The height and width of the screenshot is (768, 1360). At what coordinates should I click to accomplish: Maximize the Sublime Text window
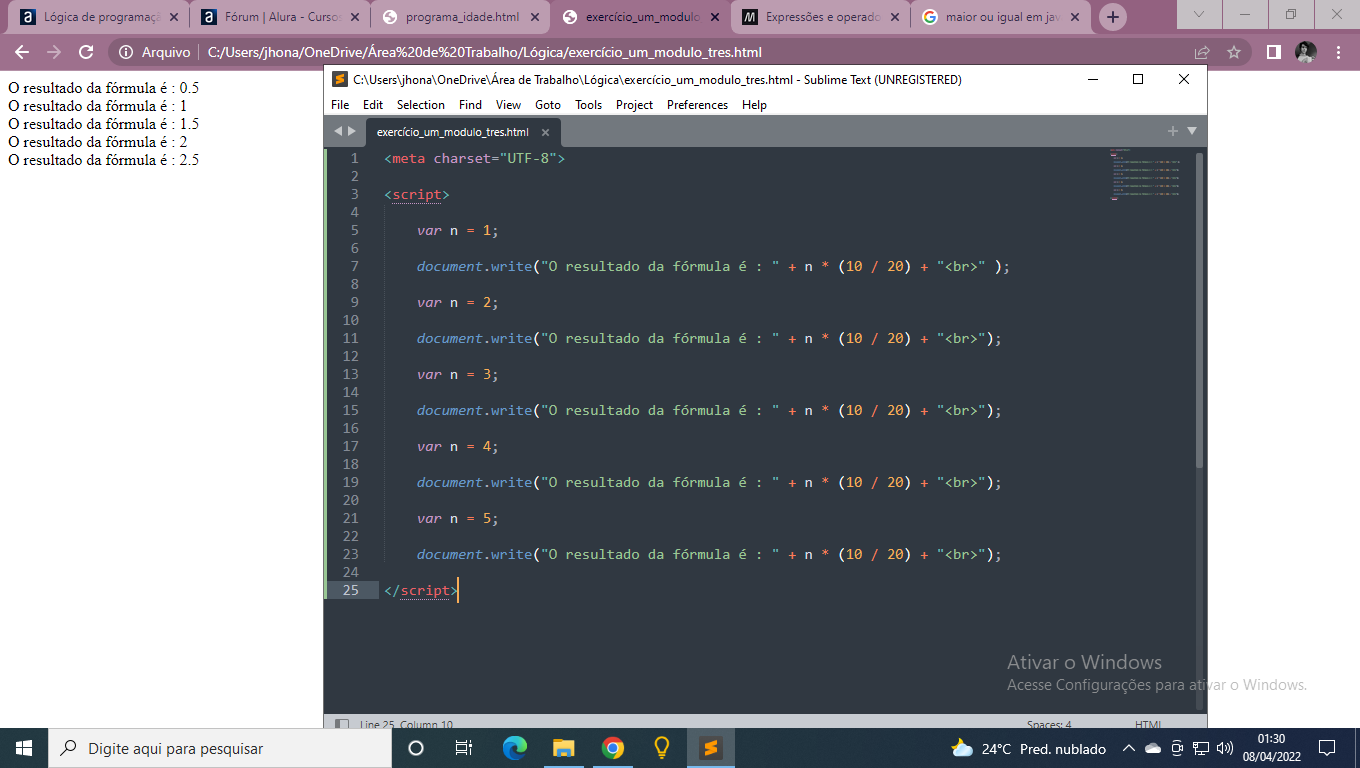(1138, 80)
